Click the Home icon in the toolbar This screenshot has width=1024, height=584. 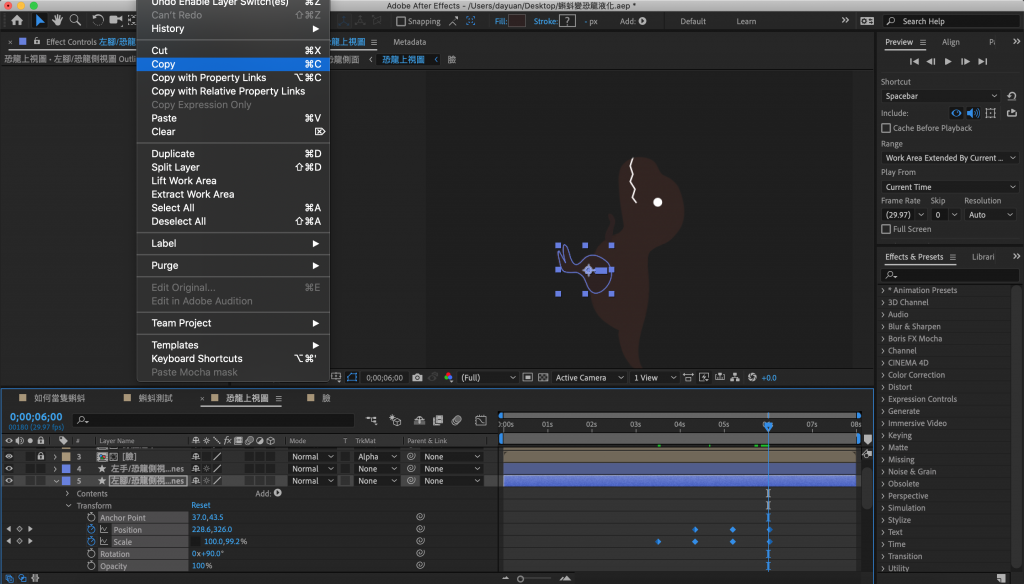[x=17, y=20]
